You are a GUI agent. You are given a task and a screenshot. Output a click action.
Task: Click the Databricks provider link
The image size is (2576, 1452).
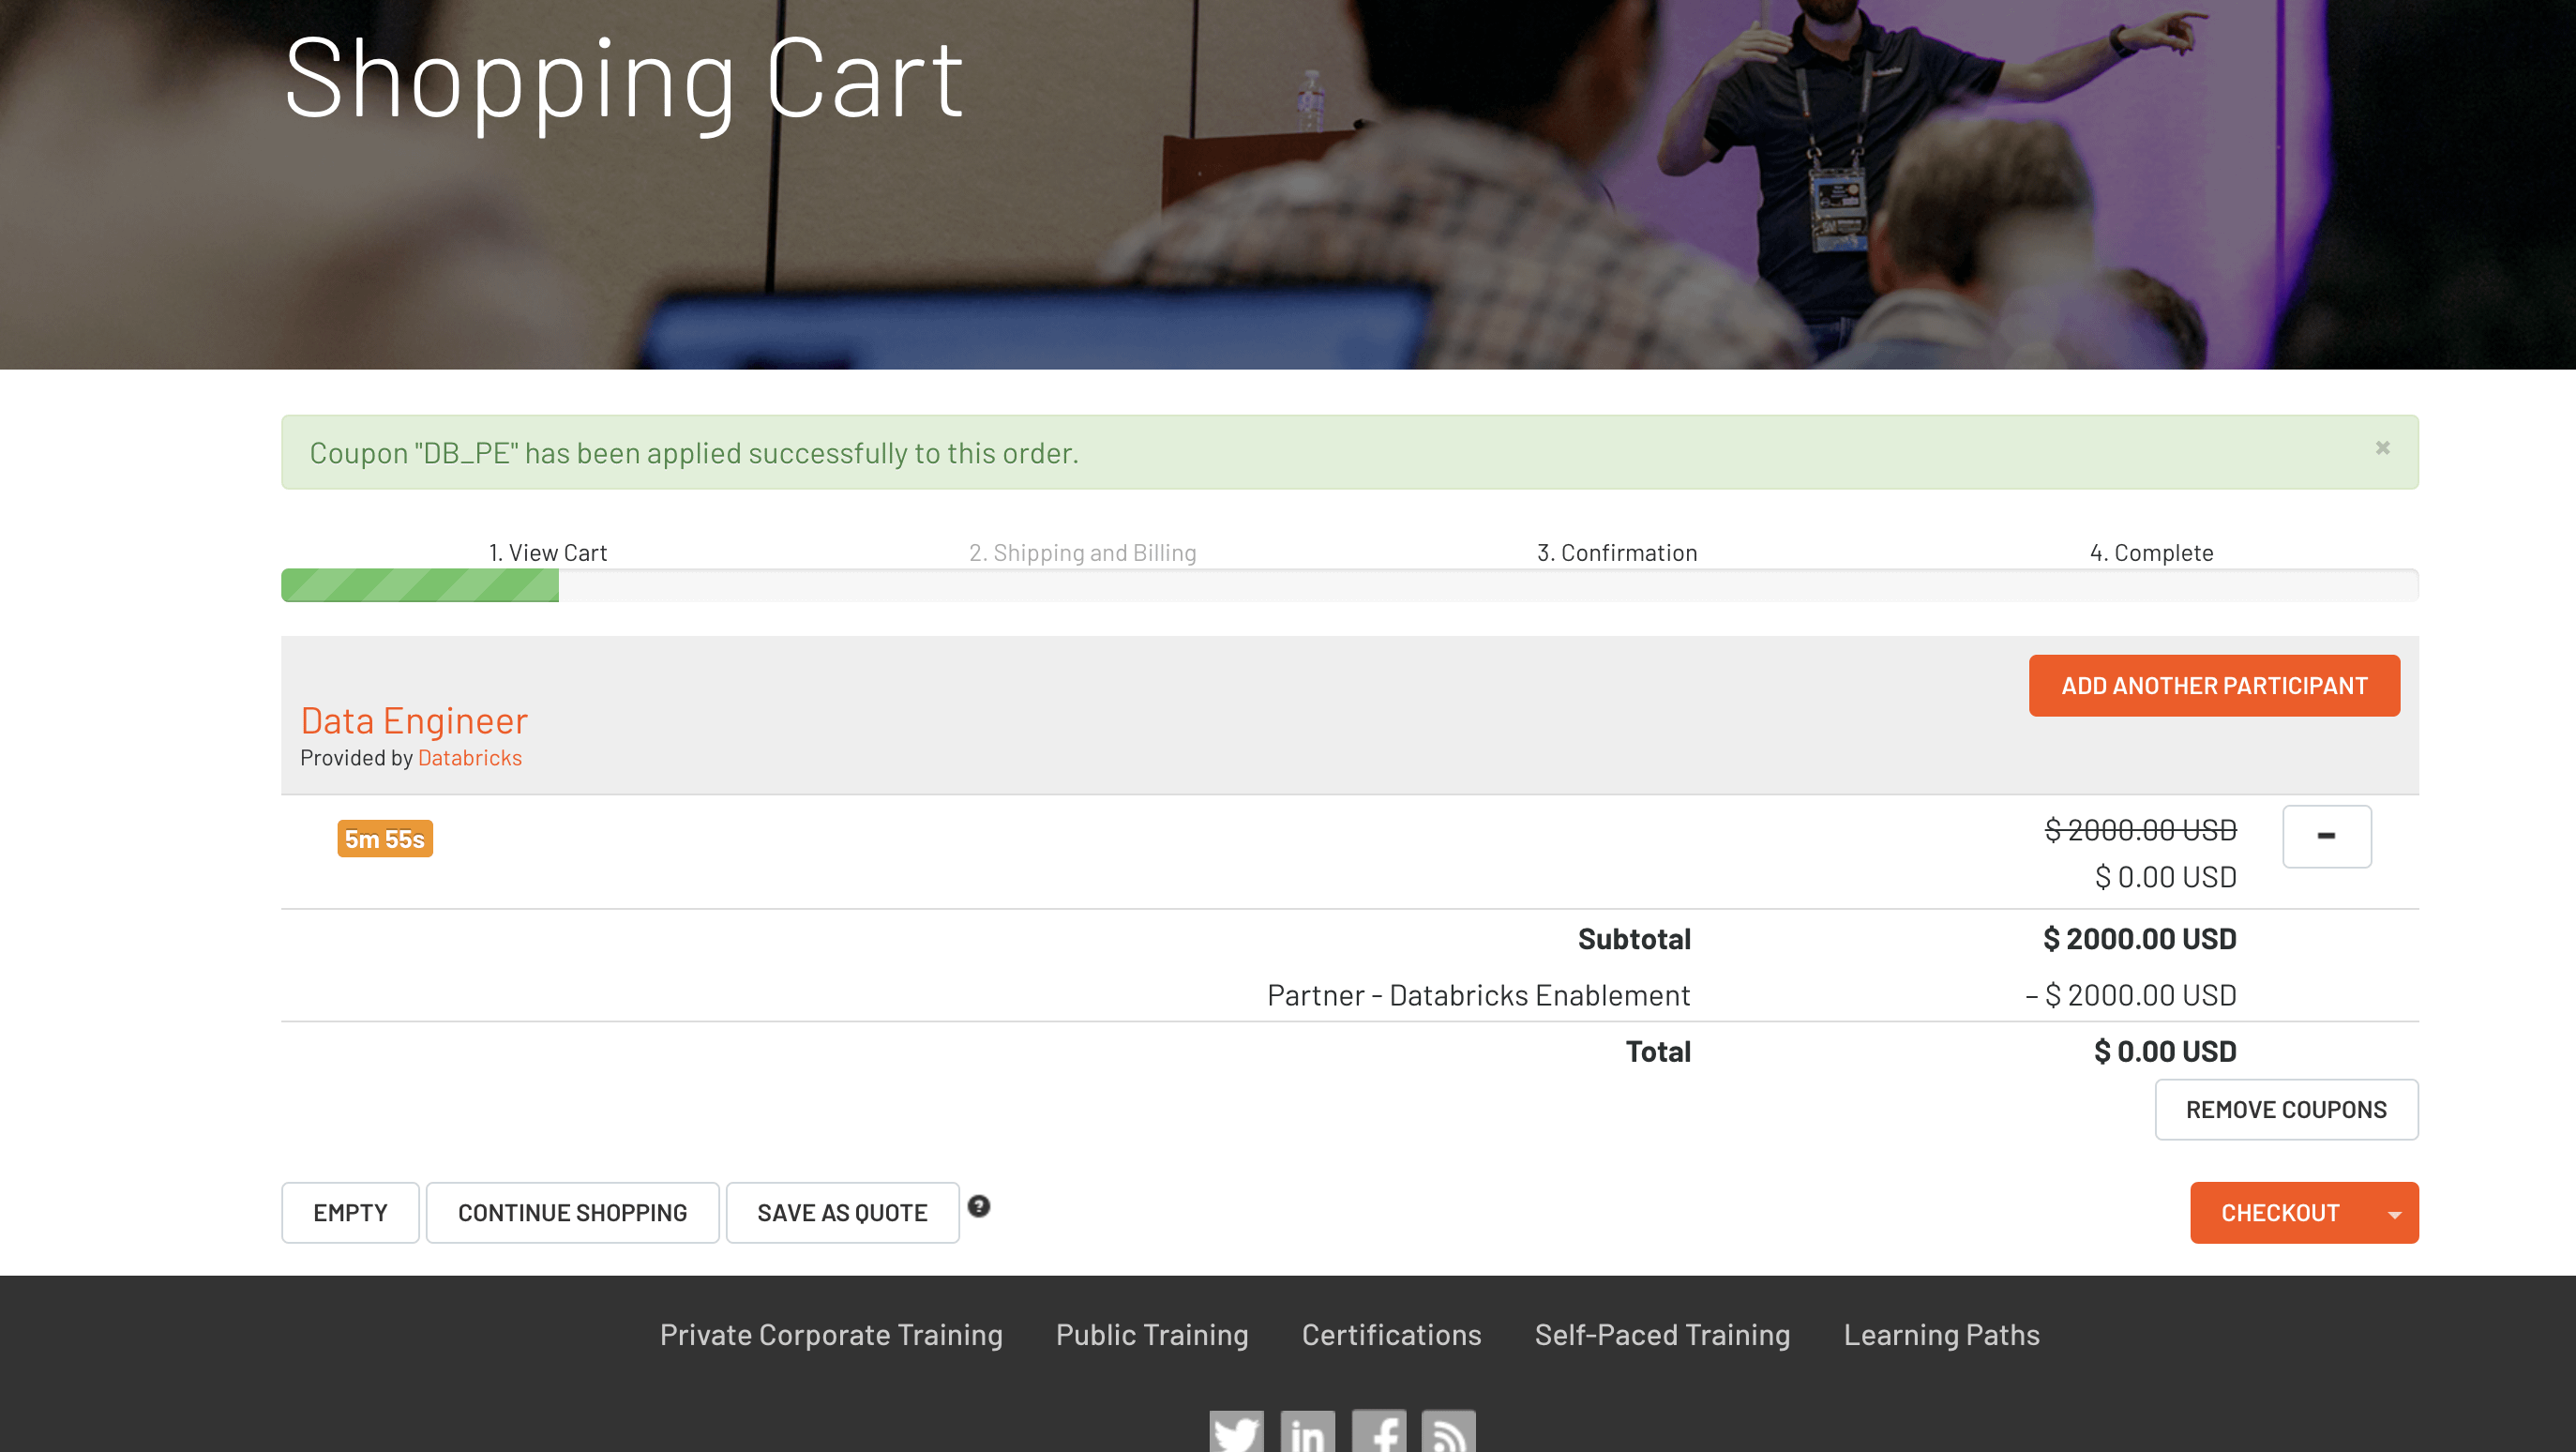pos(469,758)
